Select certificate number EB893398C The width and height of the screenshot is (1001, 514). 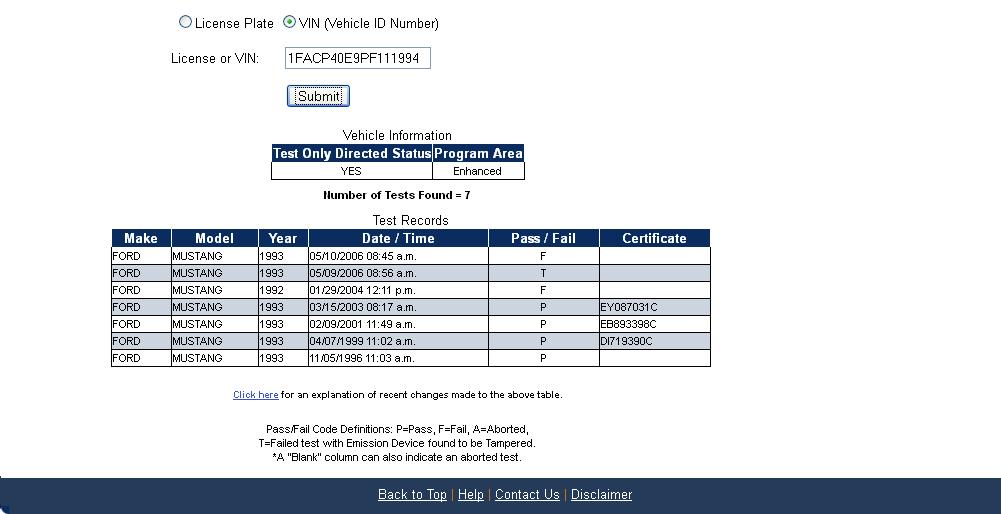click(x=629, y=324)
